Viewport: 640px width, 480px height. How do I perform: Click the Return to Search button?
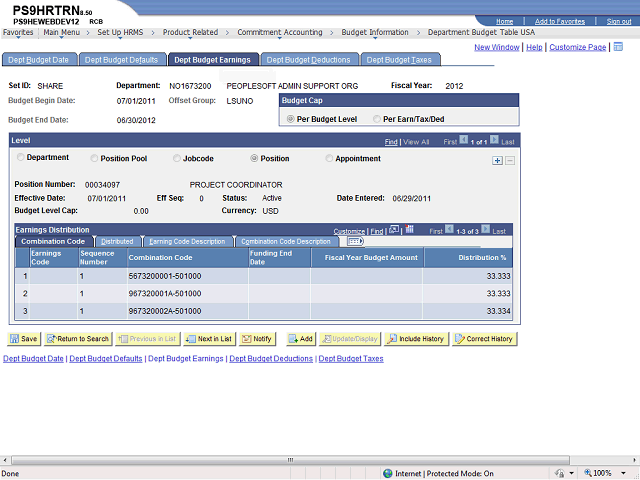point(78,339)
